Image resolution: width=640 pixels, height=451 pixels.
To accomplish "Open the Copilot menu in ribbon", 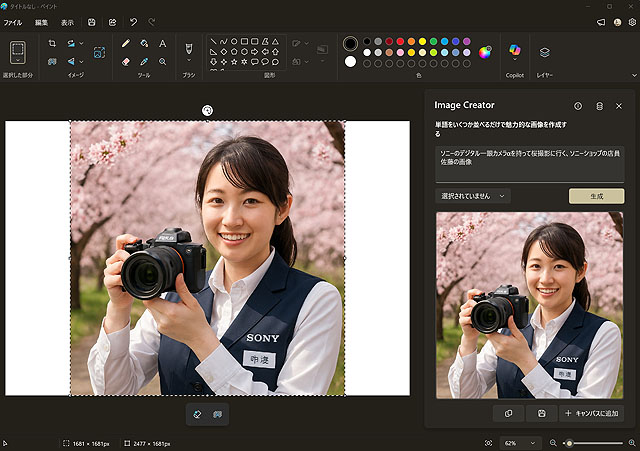I will [x=515, y=52].
